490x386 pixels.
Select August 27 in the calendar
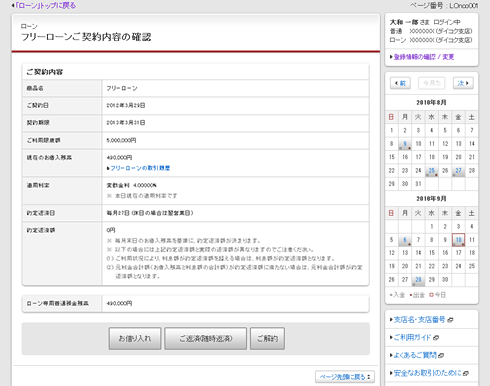pyautogui.click(x=458, y=170)
